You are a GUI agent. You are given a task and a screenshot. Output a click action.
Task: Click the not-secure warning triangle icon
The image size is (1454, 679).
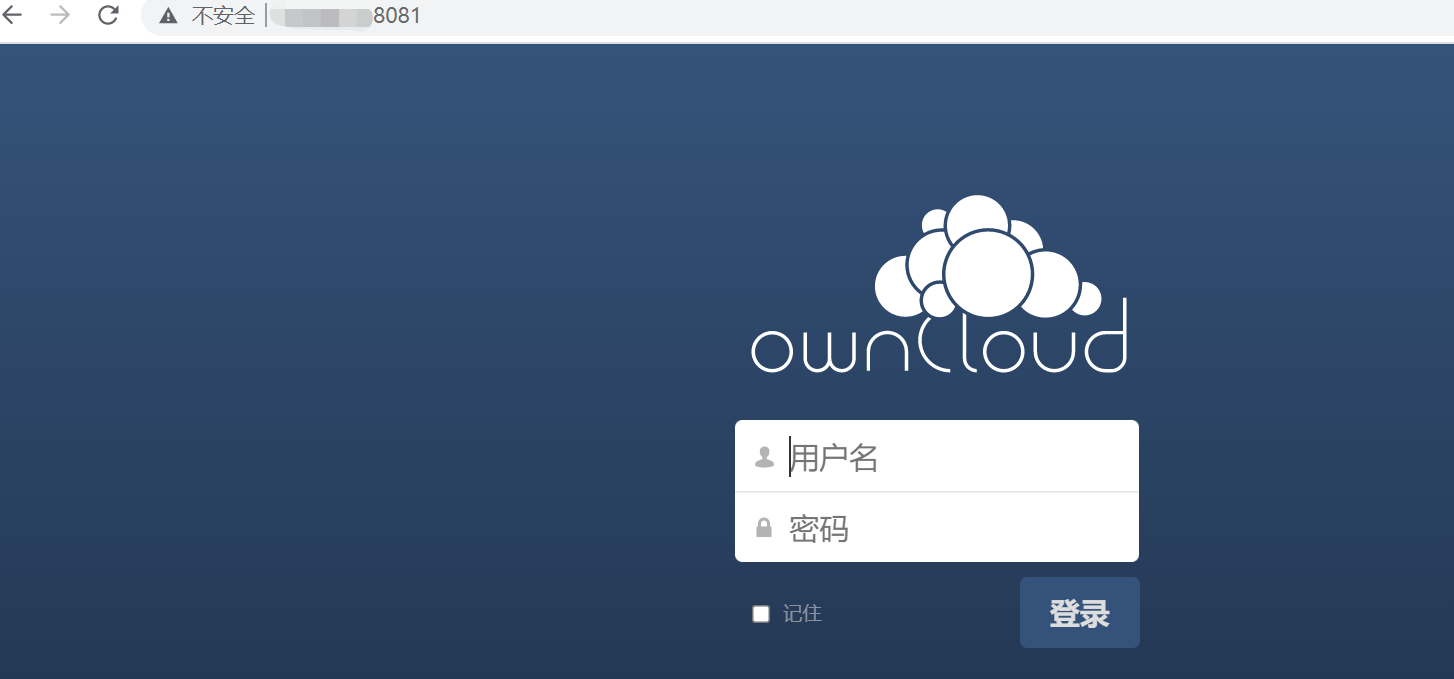[168, 16]
